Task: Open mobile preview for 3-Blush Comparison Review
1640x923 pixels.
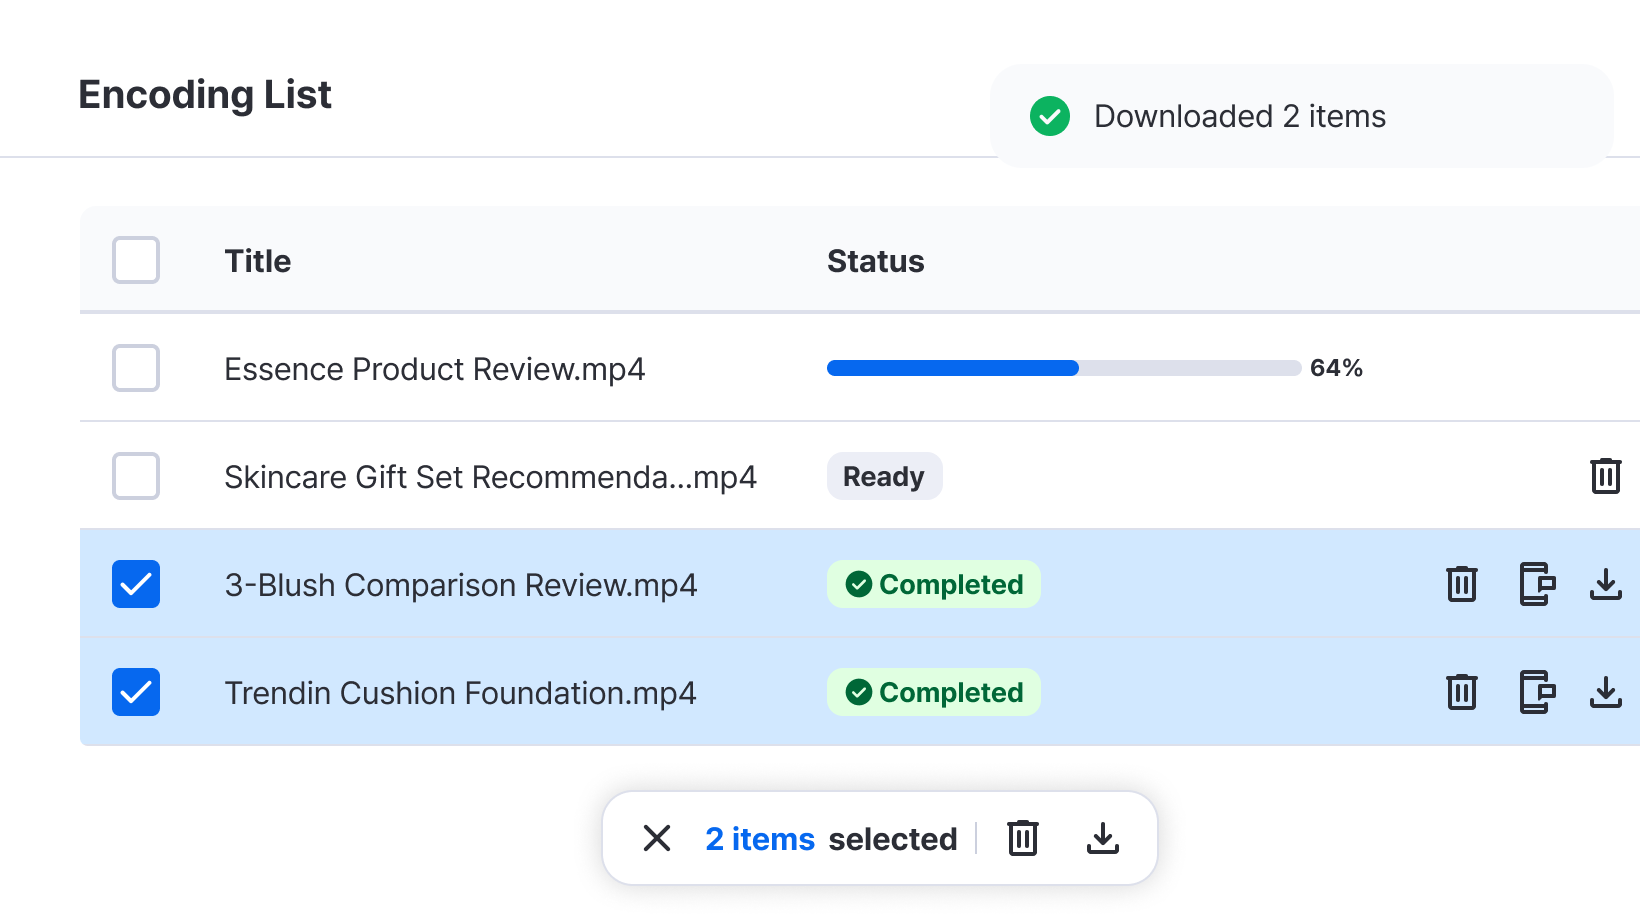Action: pos(1536,584)
